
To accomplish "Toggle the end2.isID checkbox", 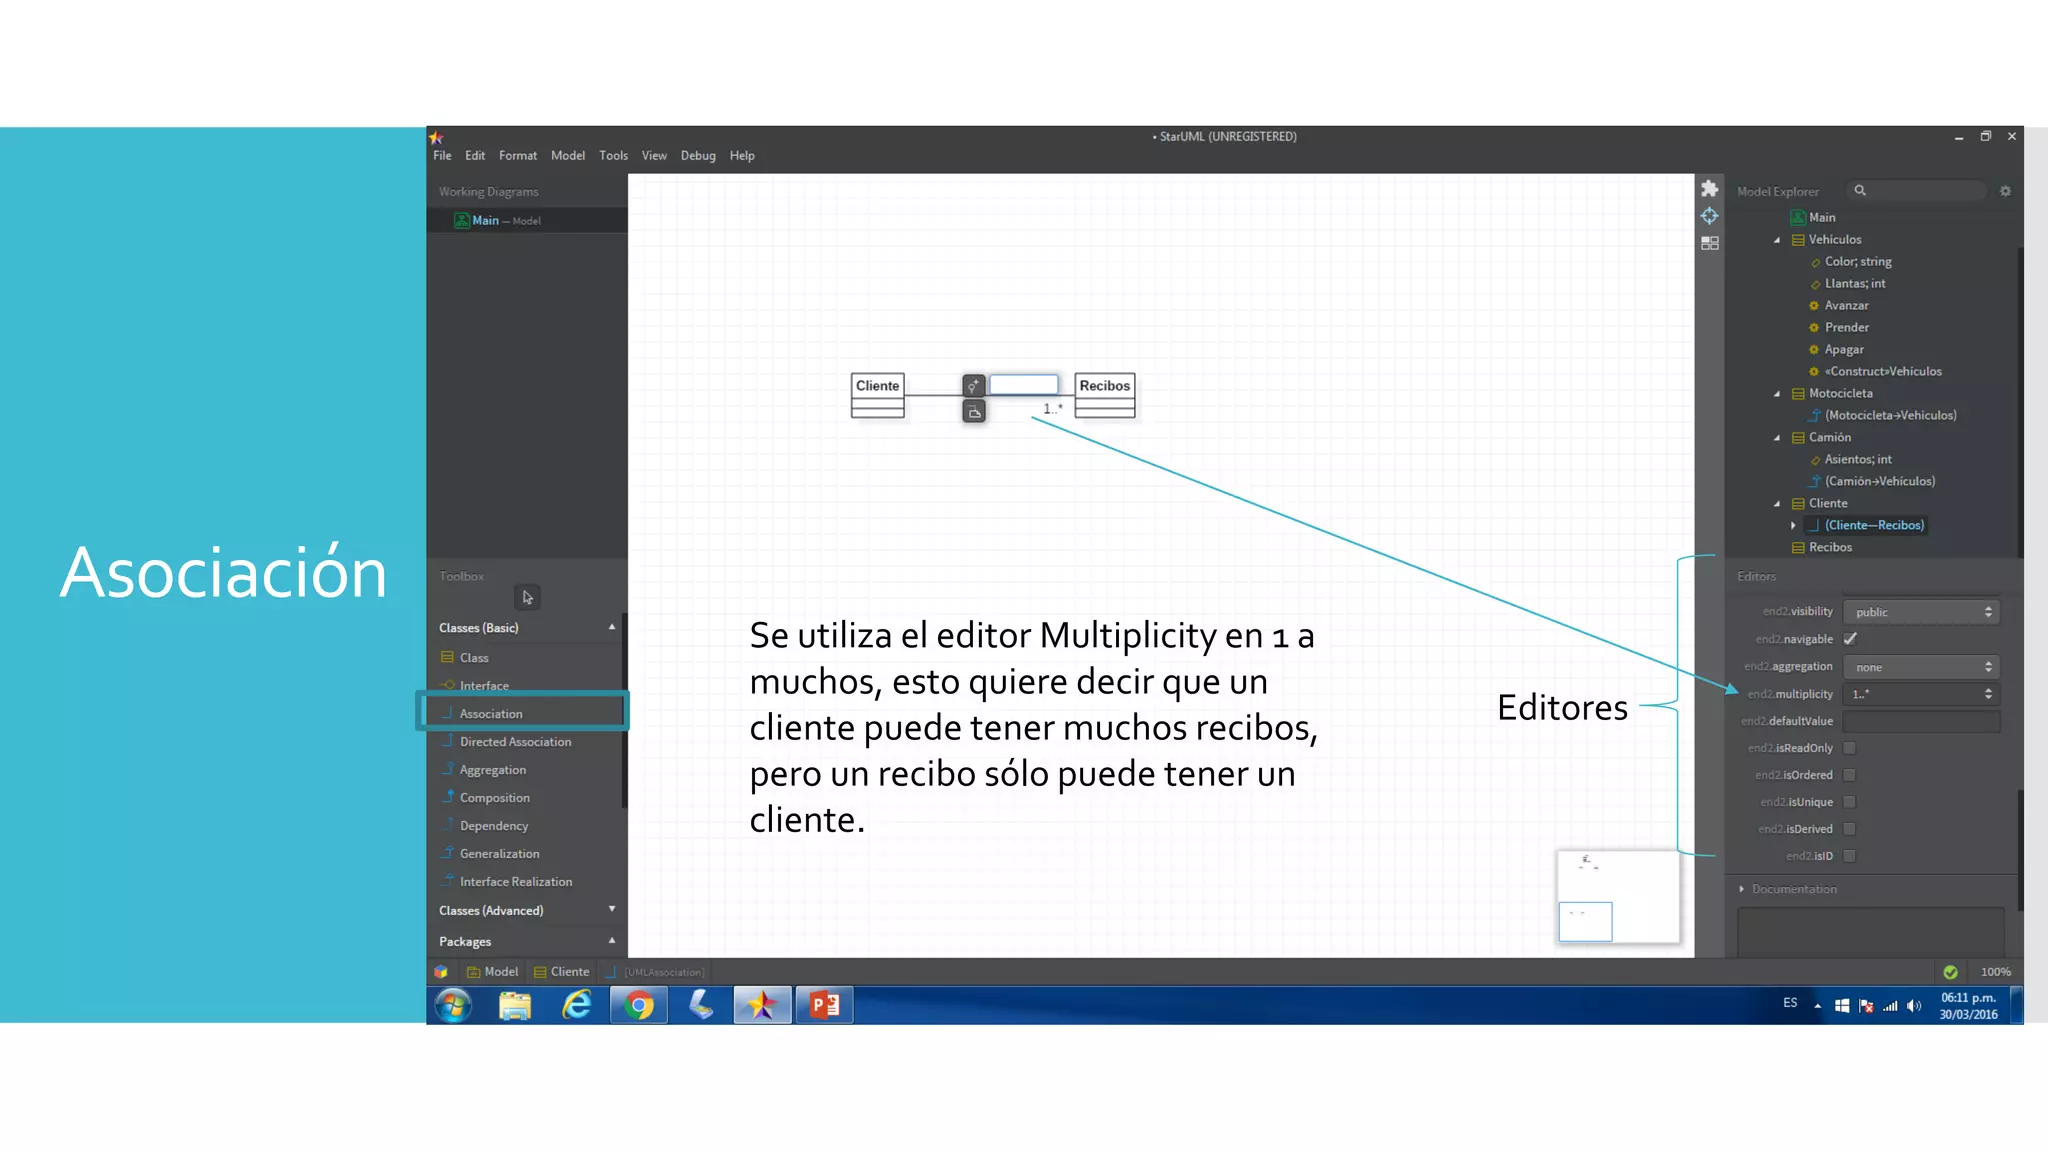I will pos(1850,856).
